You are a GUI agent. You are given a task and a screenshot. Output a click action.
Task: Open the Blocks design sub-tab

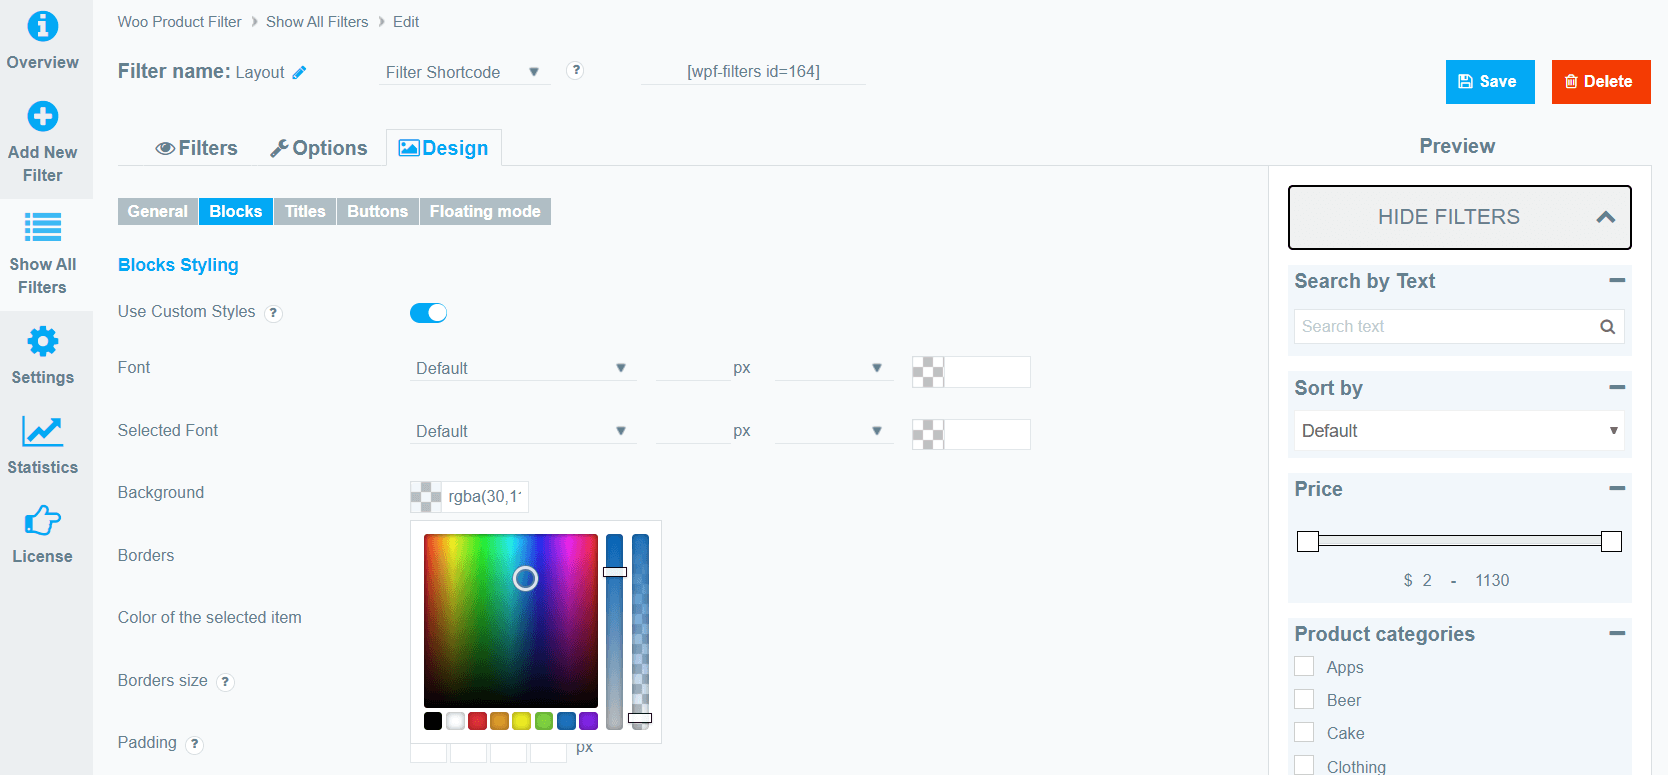[235, 211]
